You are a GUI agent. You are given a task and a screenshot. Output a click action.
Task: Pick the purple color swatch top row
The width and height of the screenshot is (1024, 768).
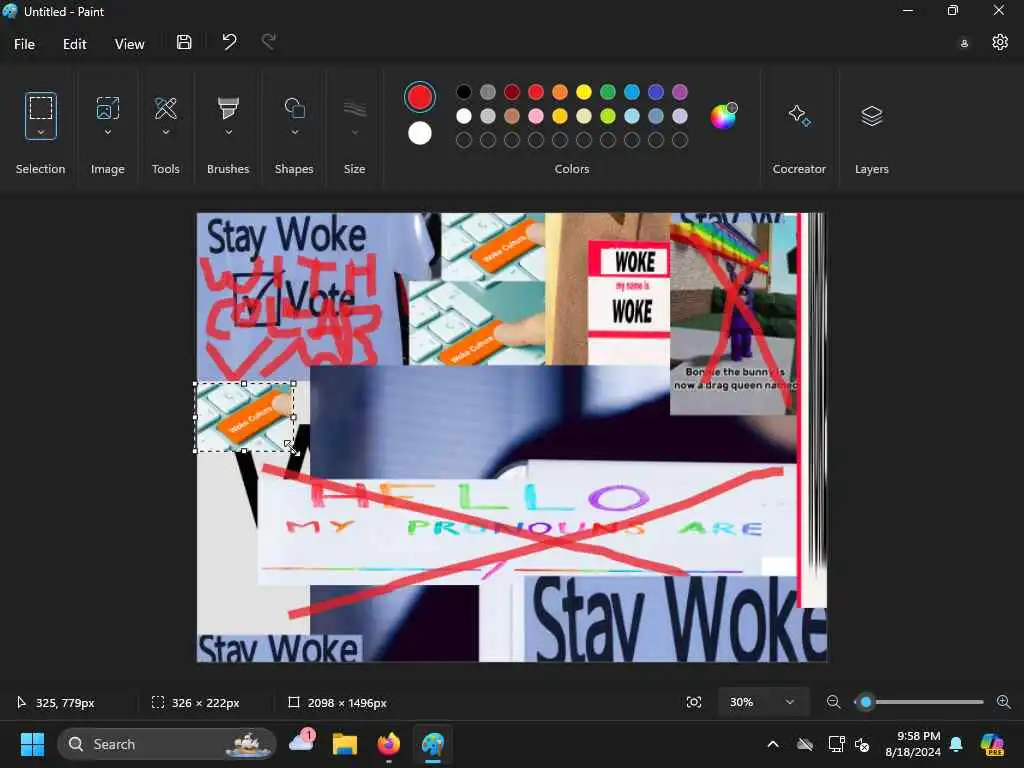pos(680,92)
